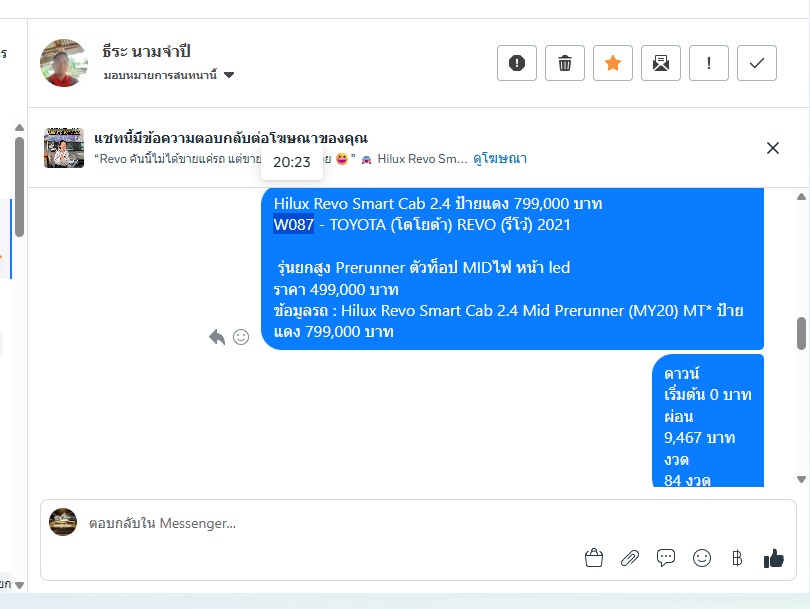Open emoji picker in composer

(702, 558)
